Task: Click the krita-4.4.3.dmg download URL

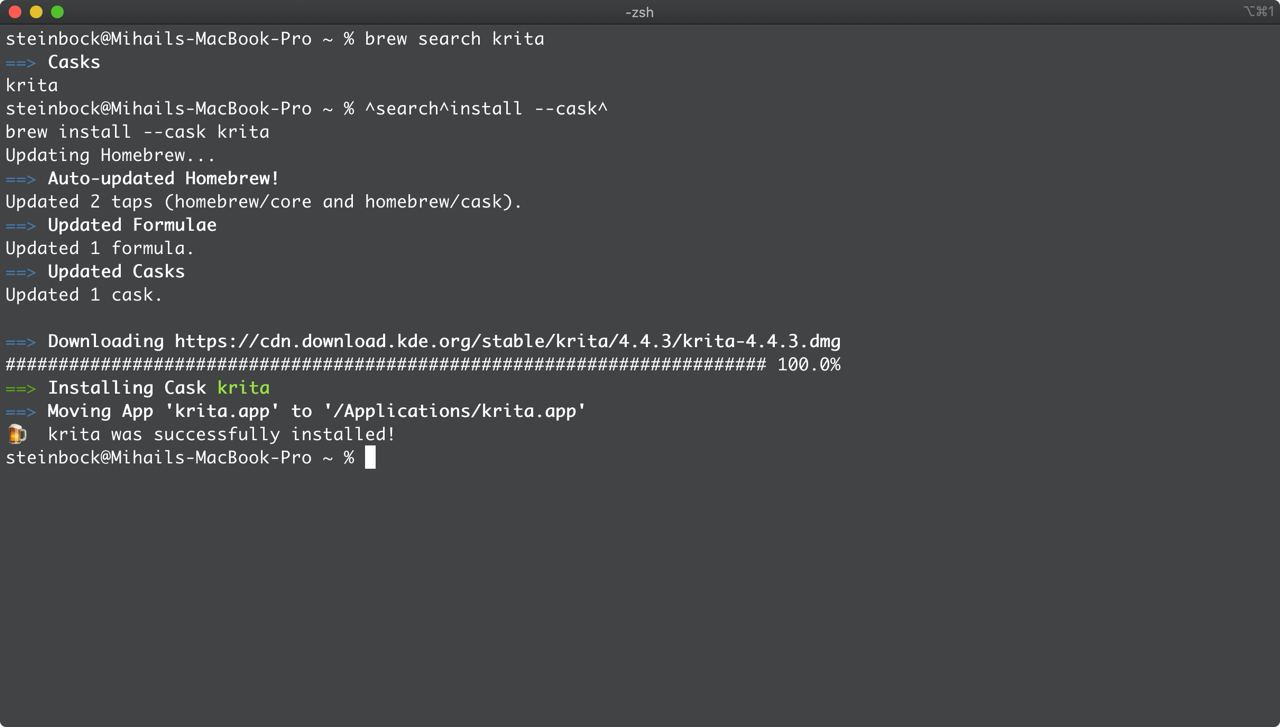Action: click(508, 341)
